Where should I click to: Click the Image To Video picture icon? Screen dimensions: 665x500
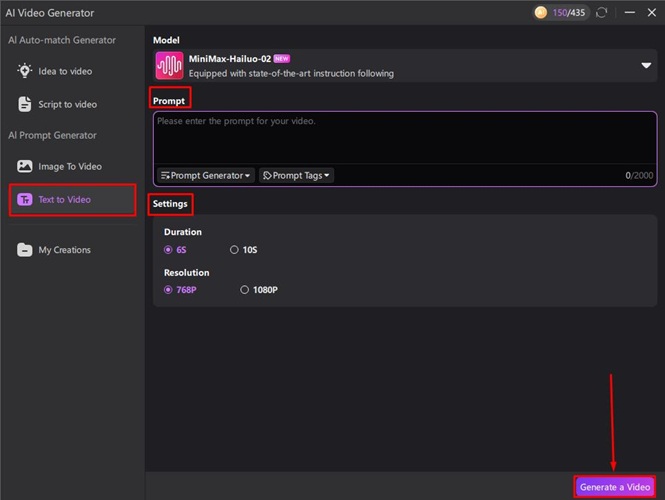point(25,167)
